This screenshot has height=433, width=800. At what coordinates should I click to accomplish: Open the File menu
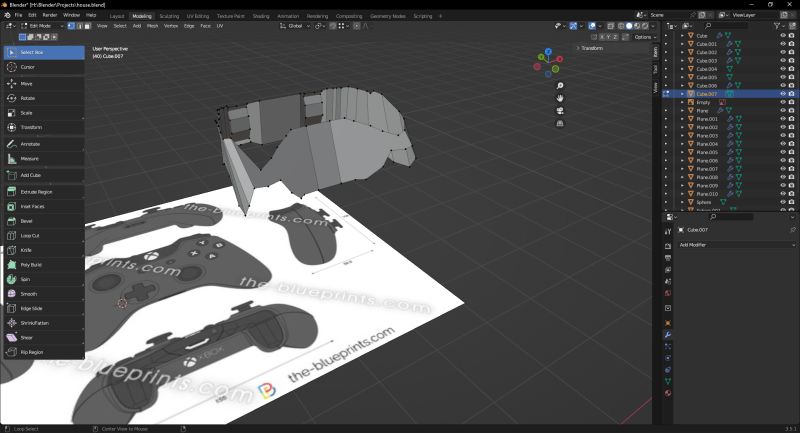click(x=18, y=15)
